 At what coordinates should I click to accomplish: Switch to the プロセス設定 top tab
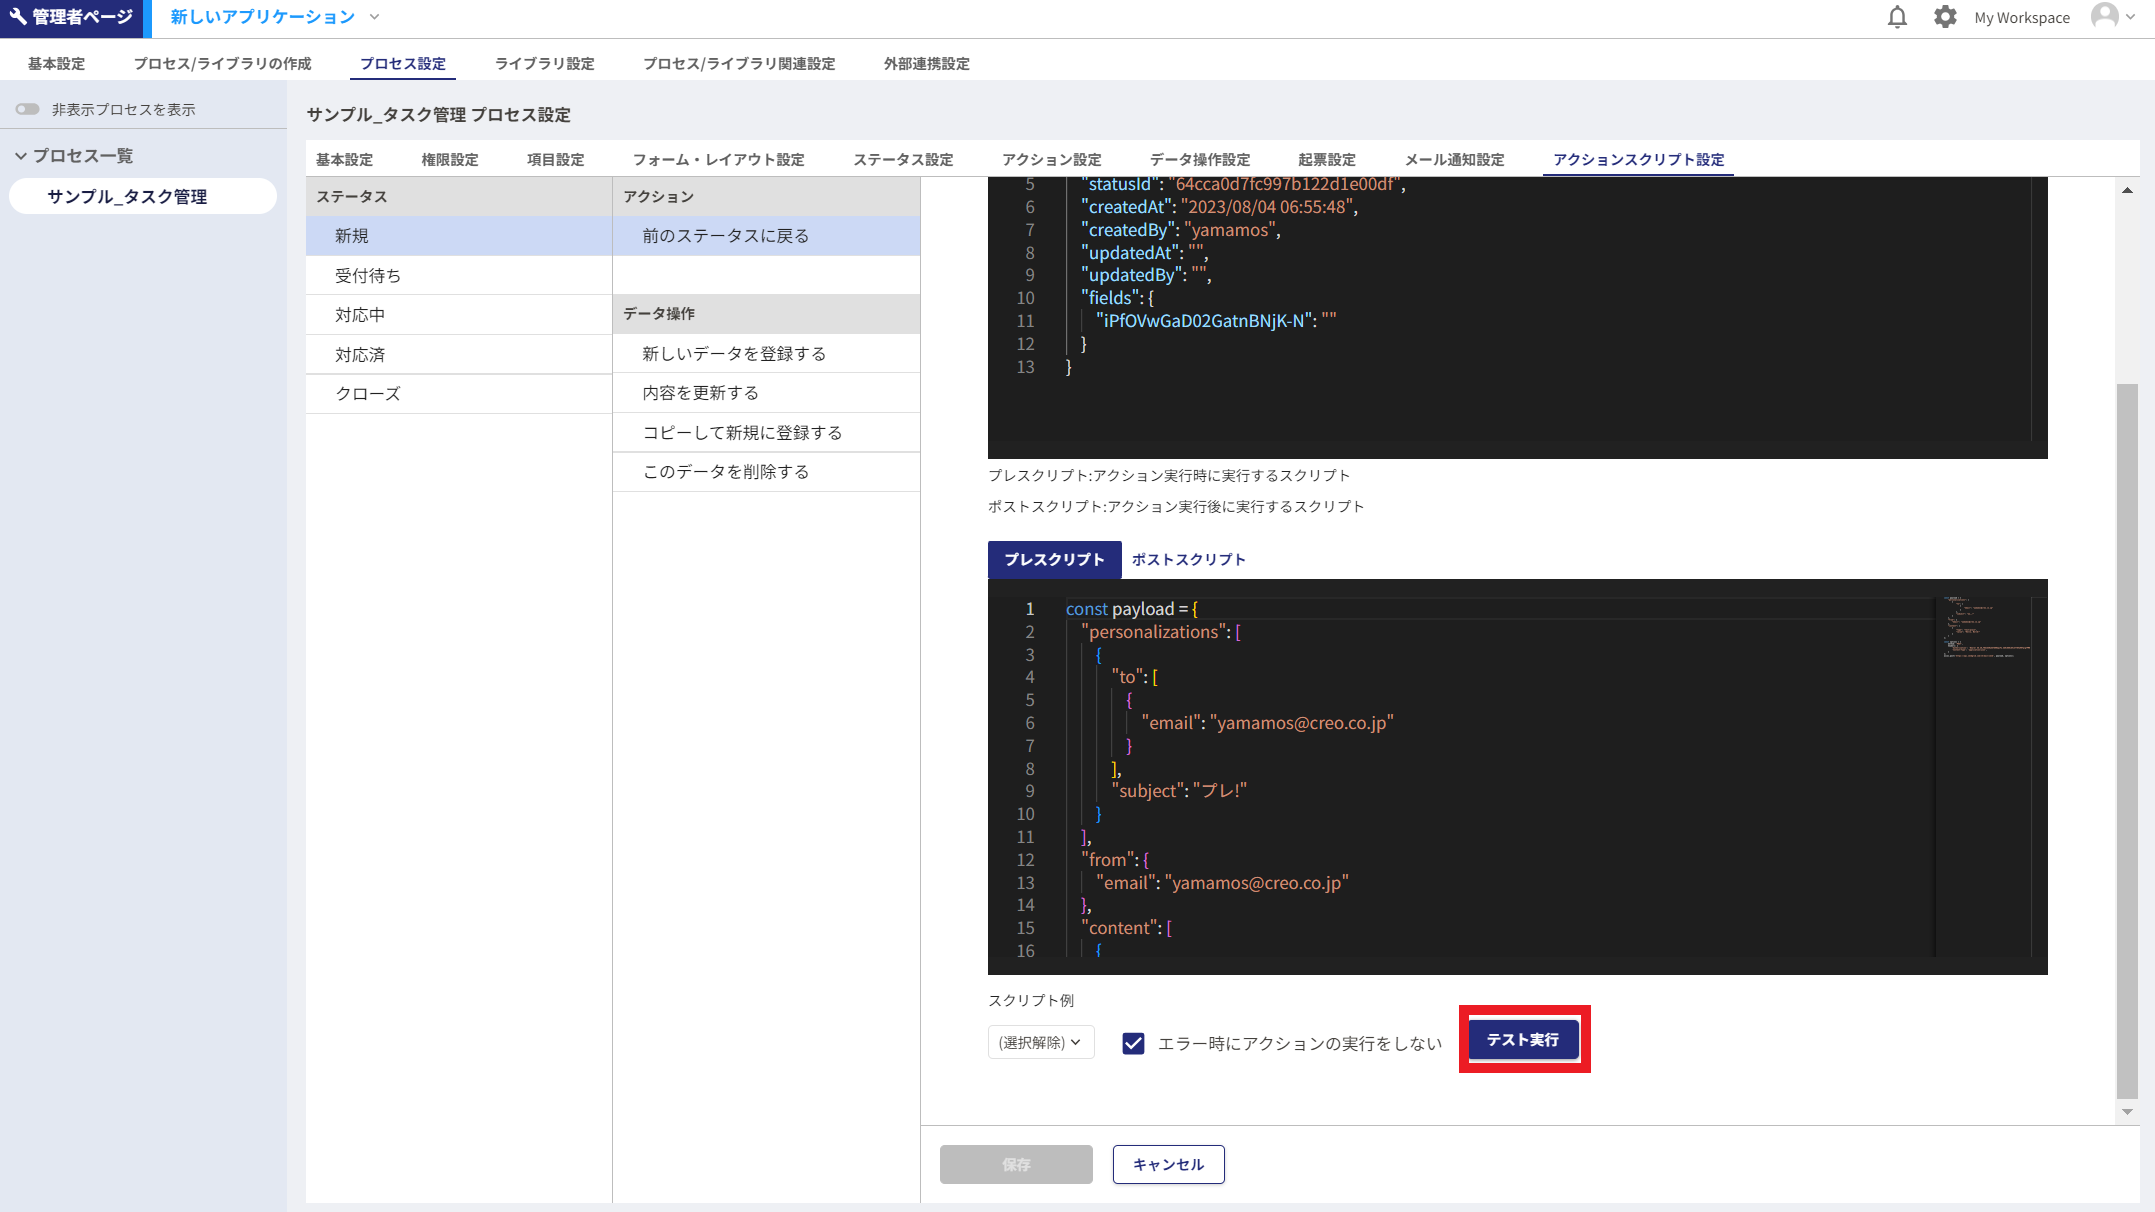coord(403,63)
